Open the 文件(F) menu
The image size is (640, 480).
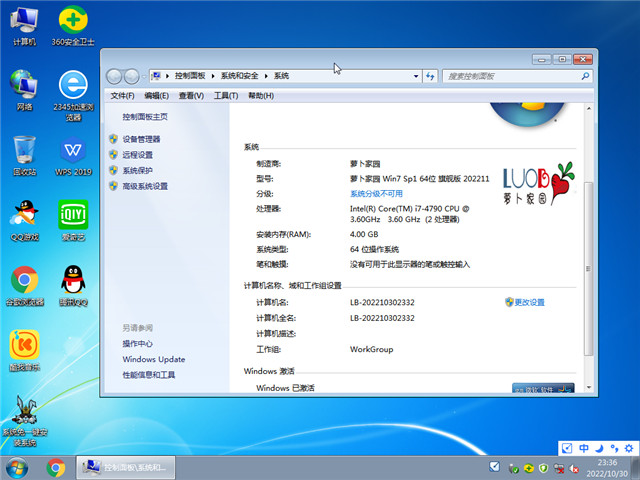coord(122,96)
